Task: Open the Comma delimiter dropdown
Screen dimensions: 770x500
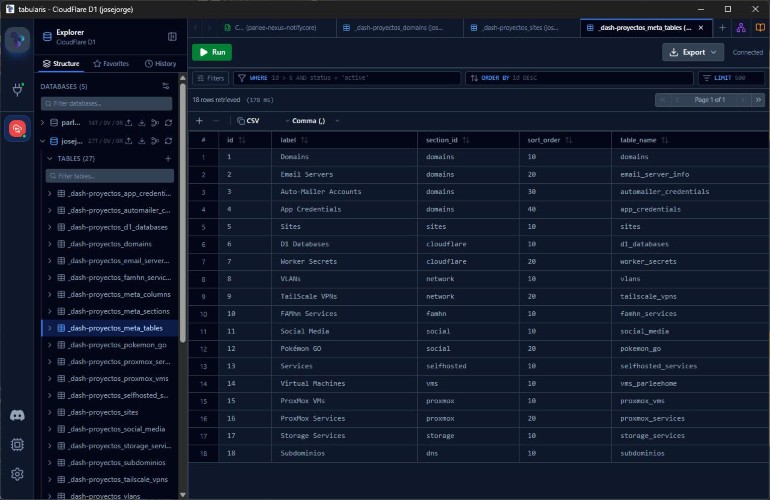Action: pyautogui.click(x=312, y=121)
